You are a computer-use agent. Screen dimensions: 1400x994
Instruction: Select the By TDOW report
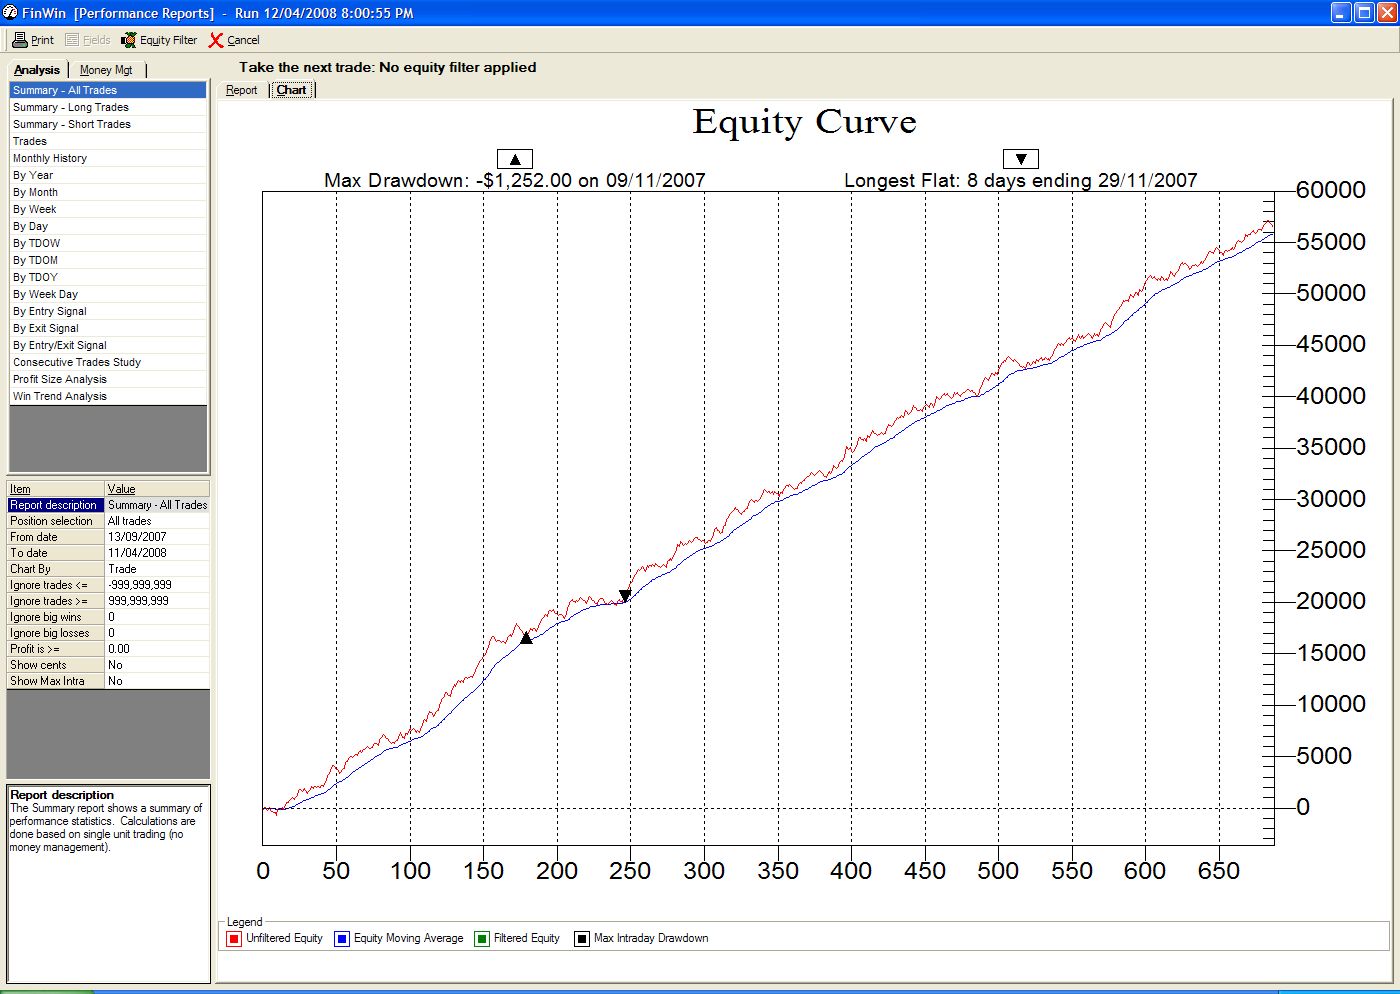point(108,243)
